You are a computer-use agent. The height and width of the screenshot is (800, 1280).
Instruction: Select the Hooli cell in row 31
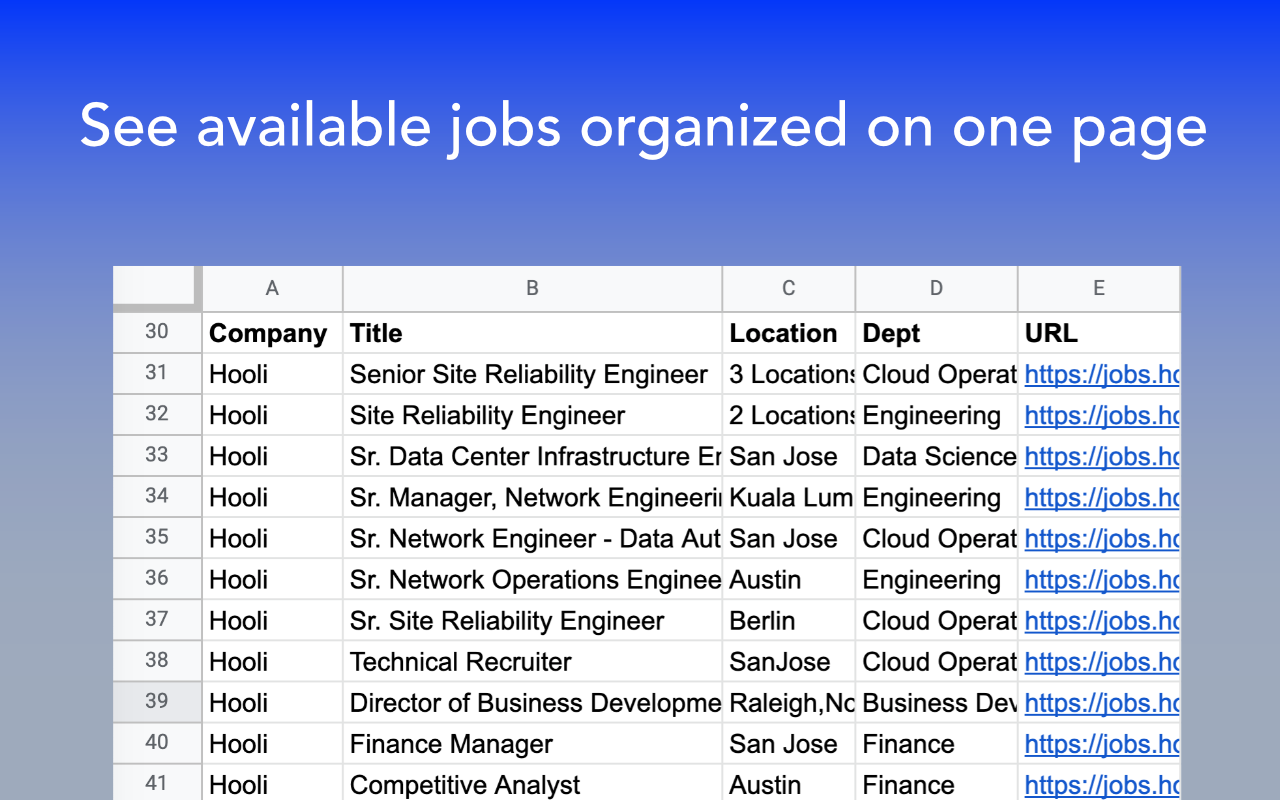[272, 374]
